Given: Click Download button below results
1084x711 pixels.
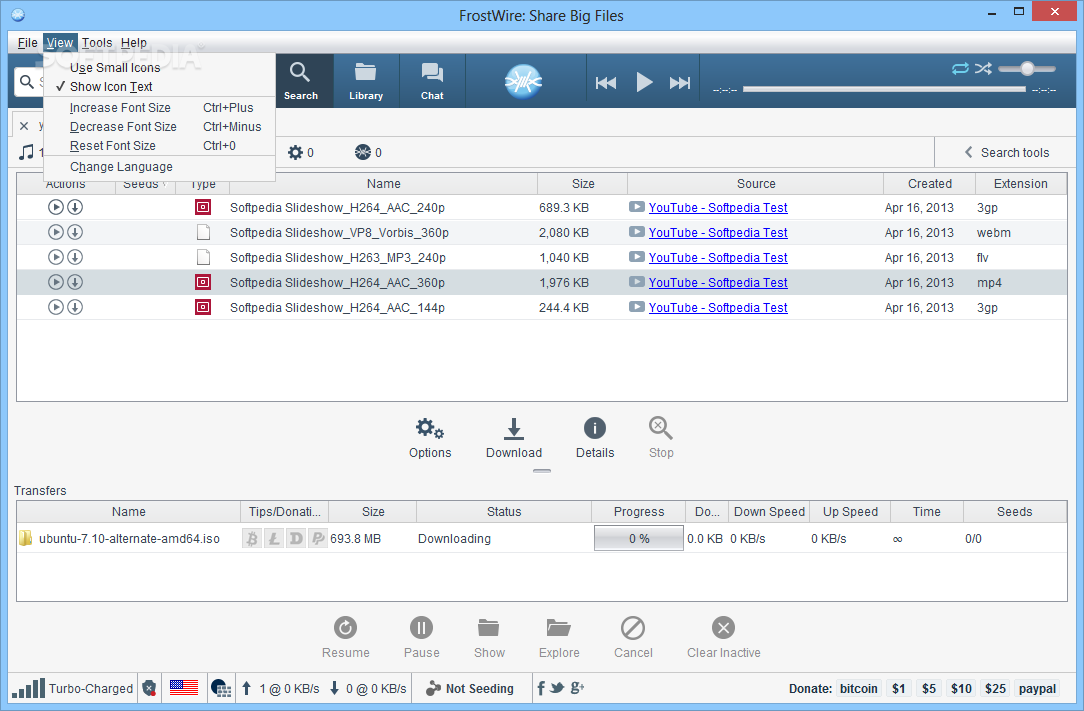Looking at the screenshot, I should coord(514,438).
